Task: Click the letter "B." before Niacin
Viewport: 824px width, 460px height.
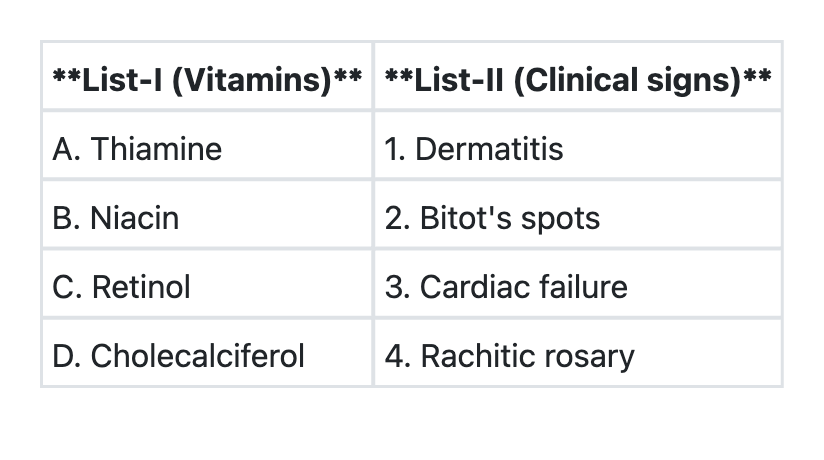Action: coord(67,218)
